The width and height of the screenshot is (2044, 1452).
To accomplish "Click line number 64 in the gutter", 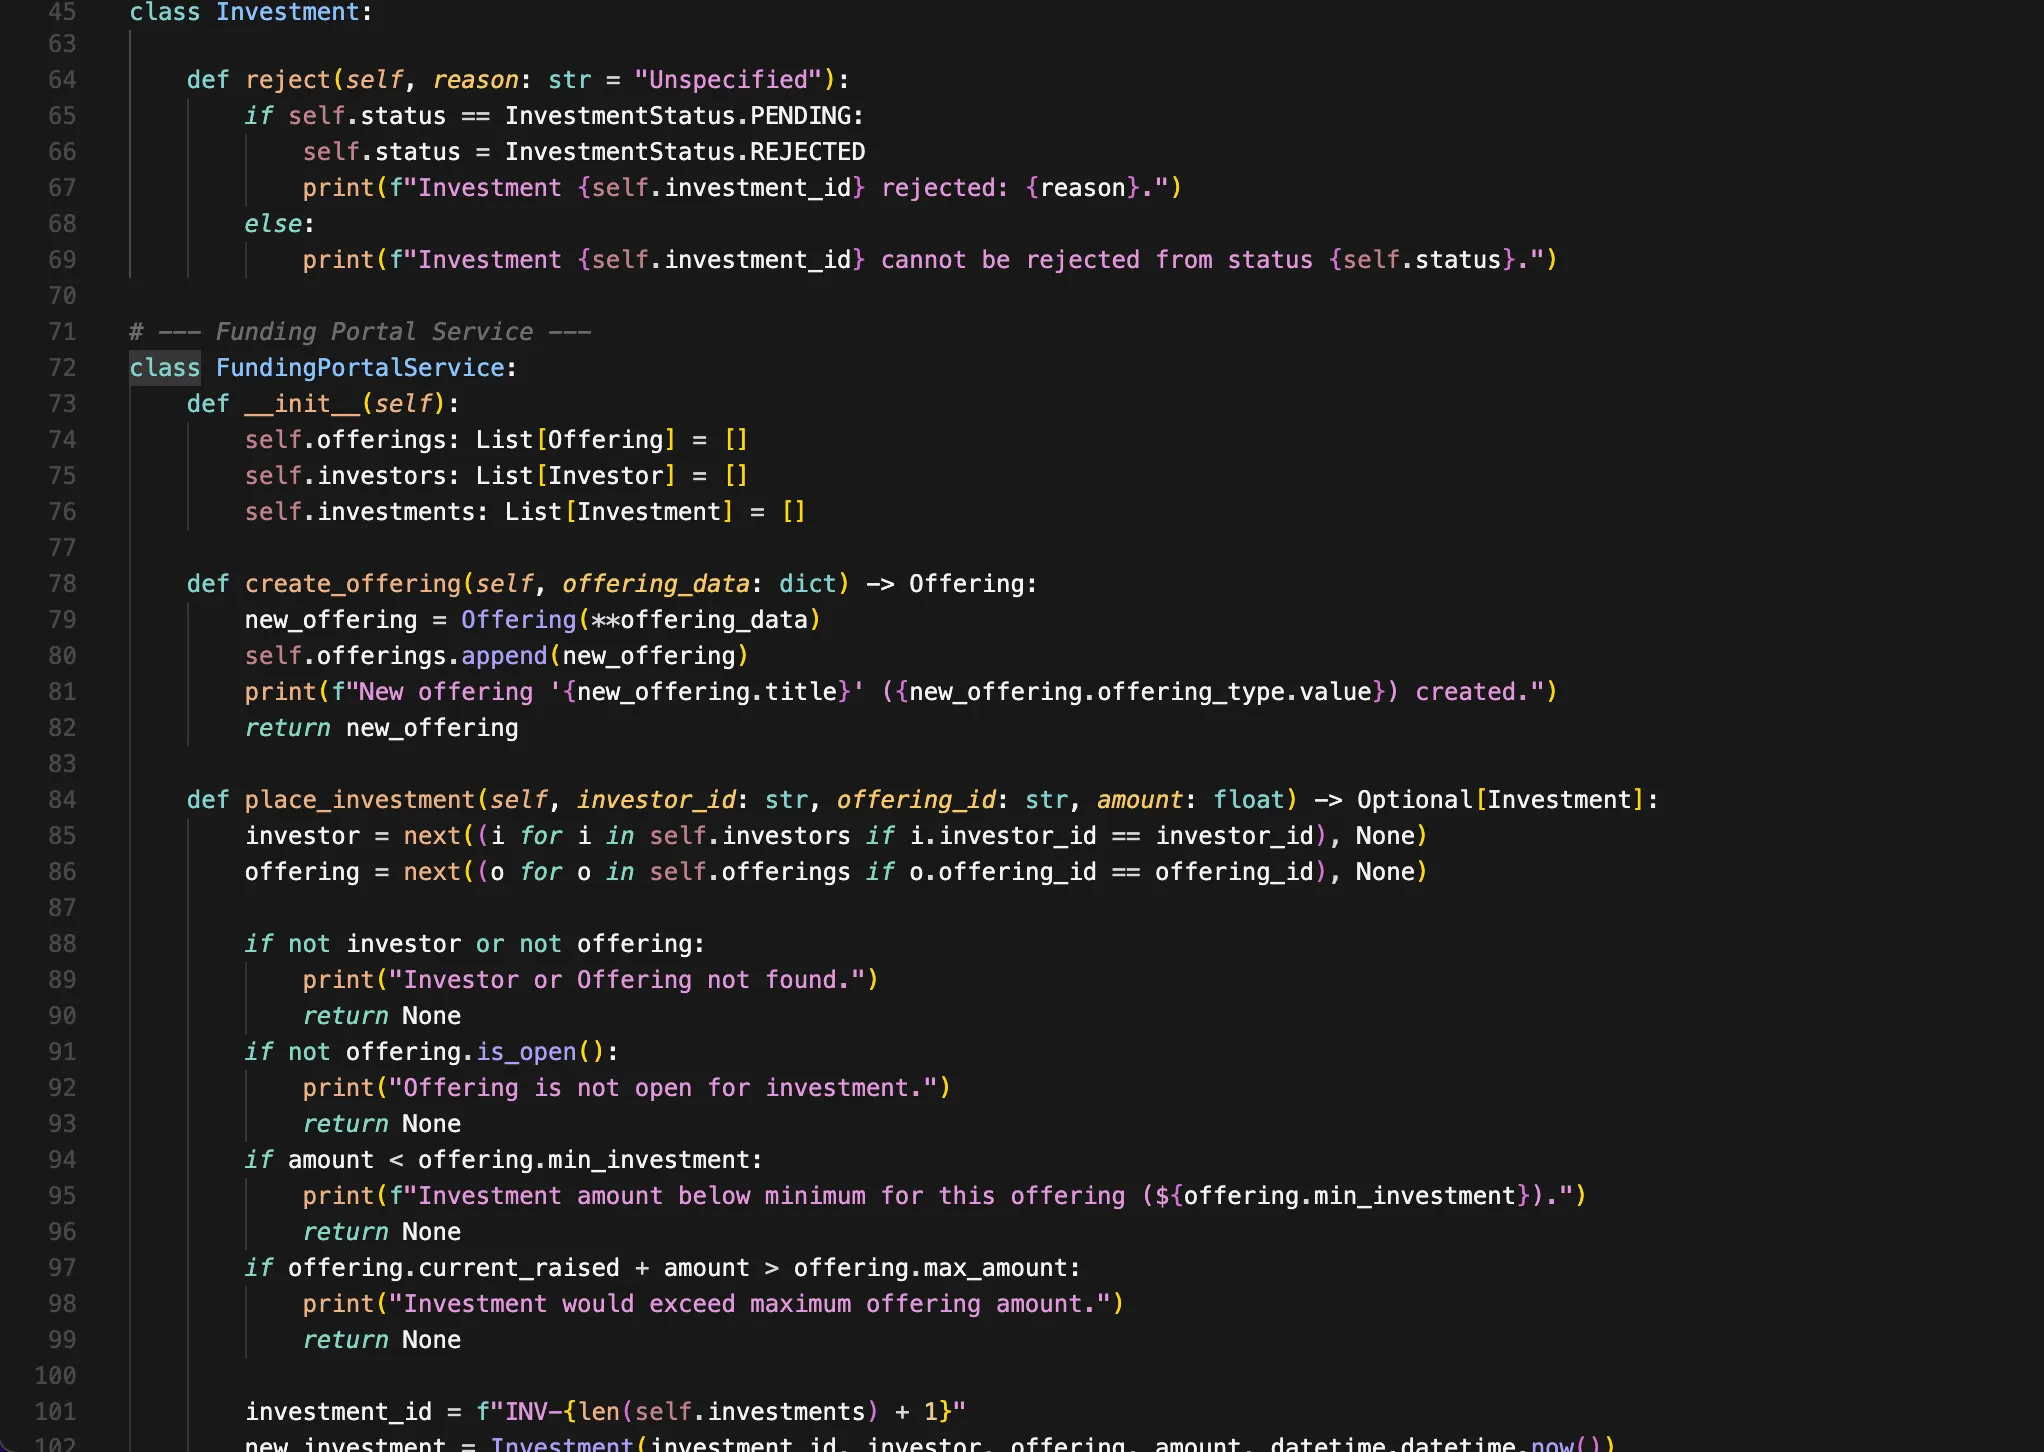I will pyautogui.click(x=62, y=80).
